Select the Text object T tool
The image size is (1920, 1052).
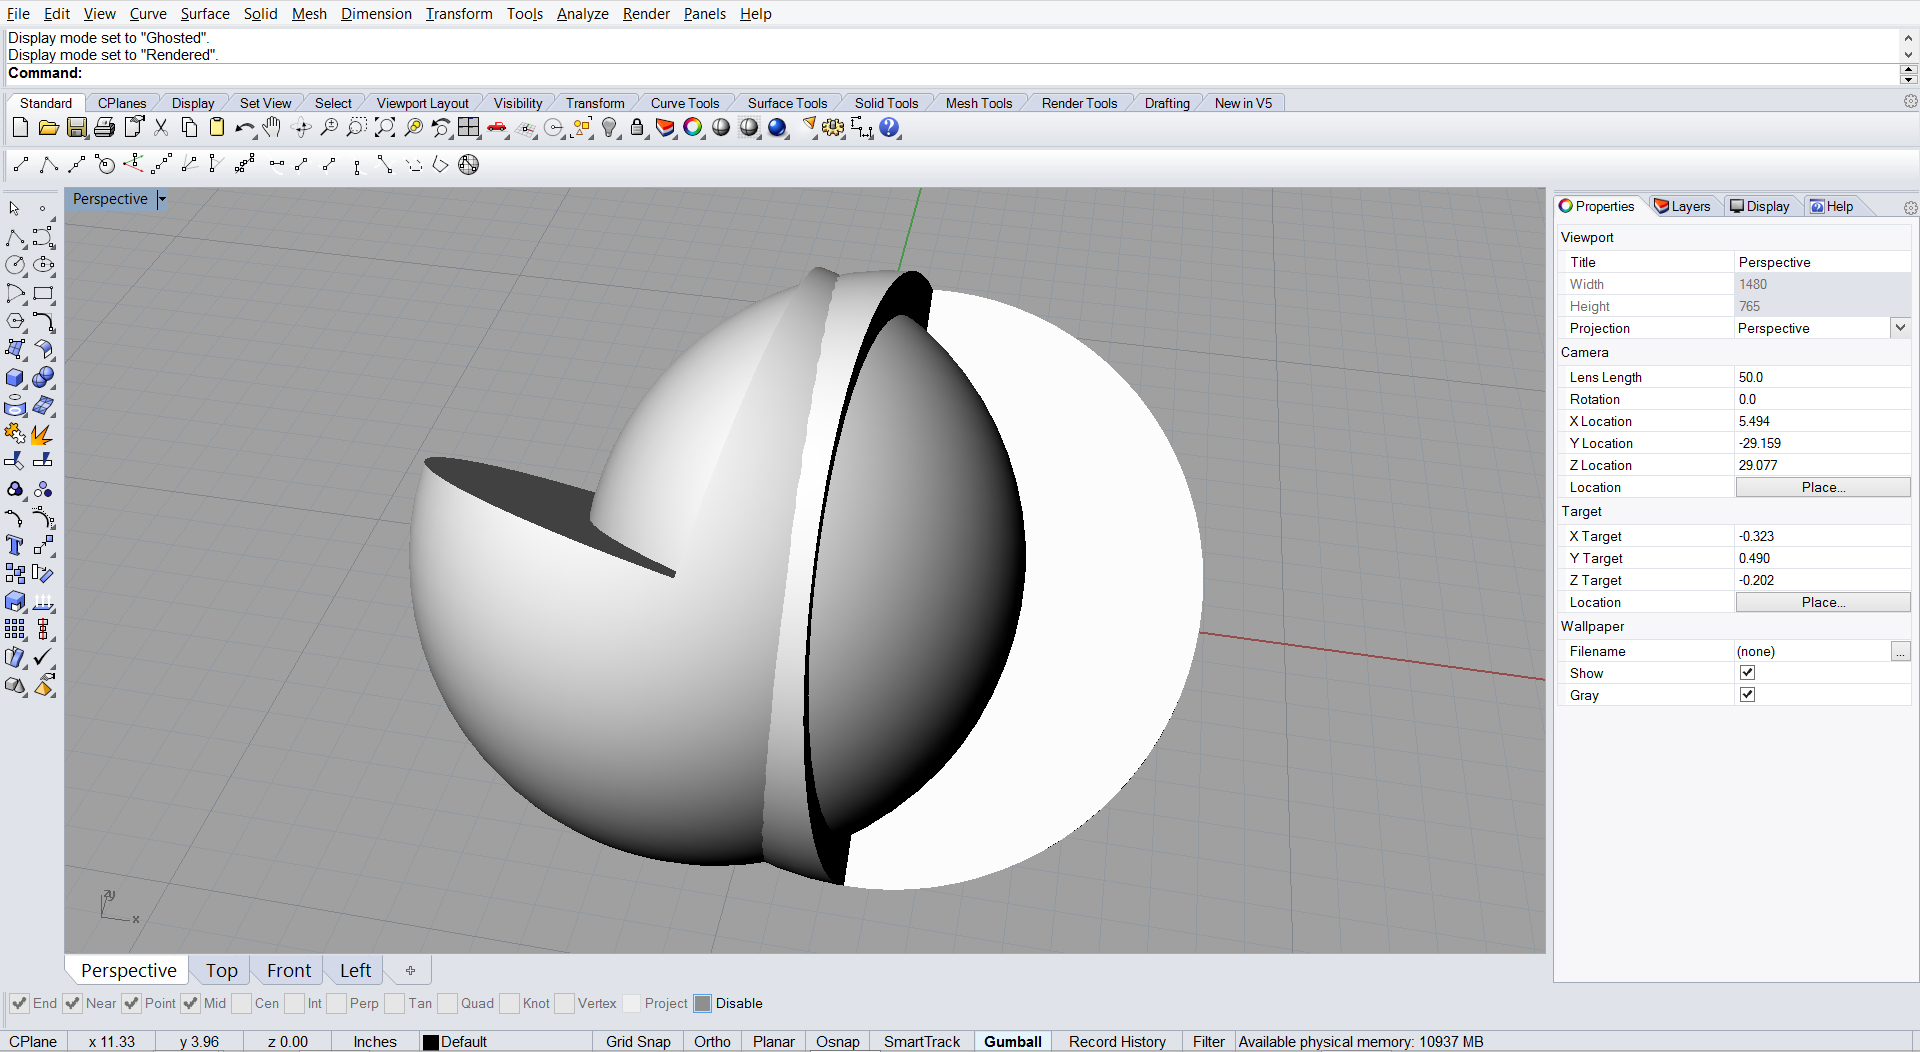15,545
